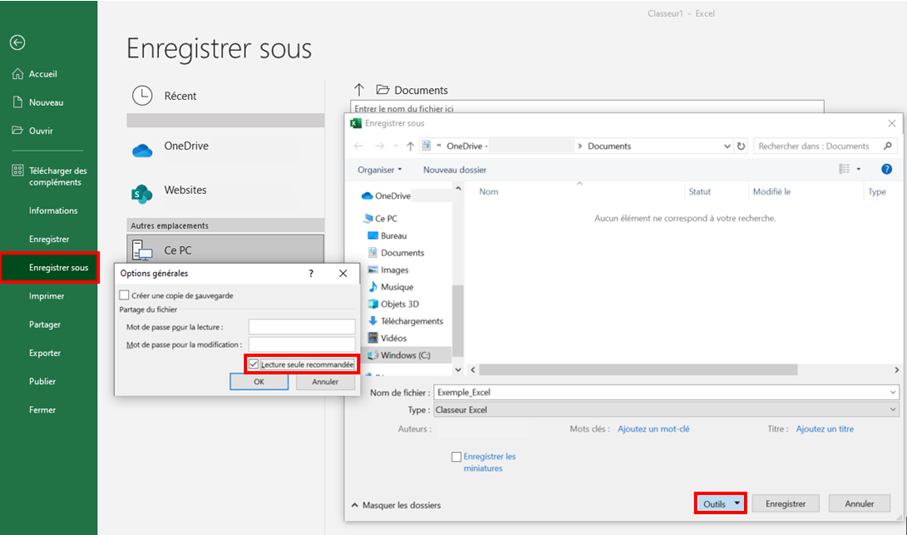Go to Informations
The image size is (907, 535).
coord(53,211)
